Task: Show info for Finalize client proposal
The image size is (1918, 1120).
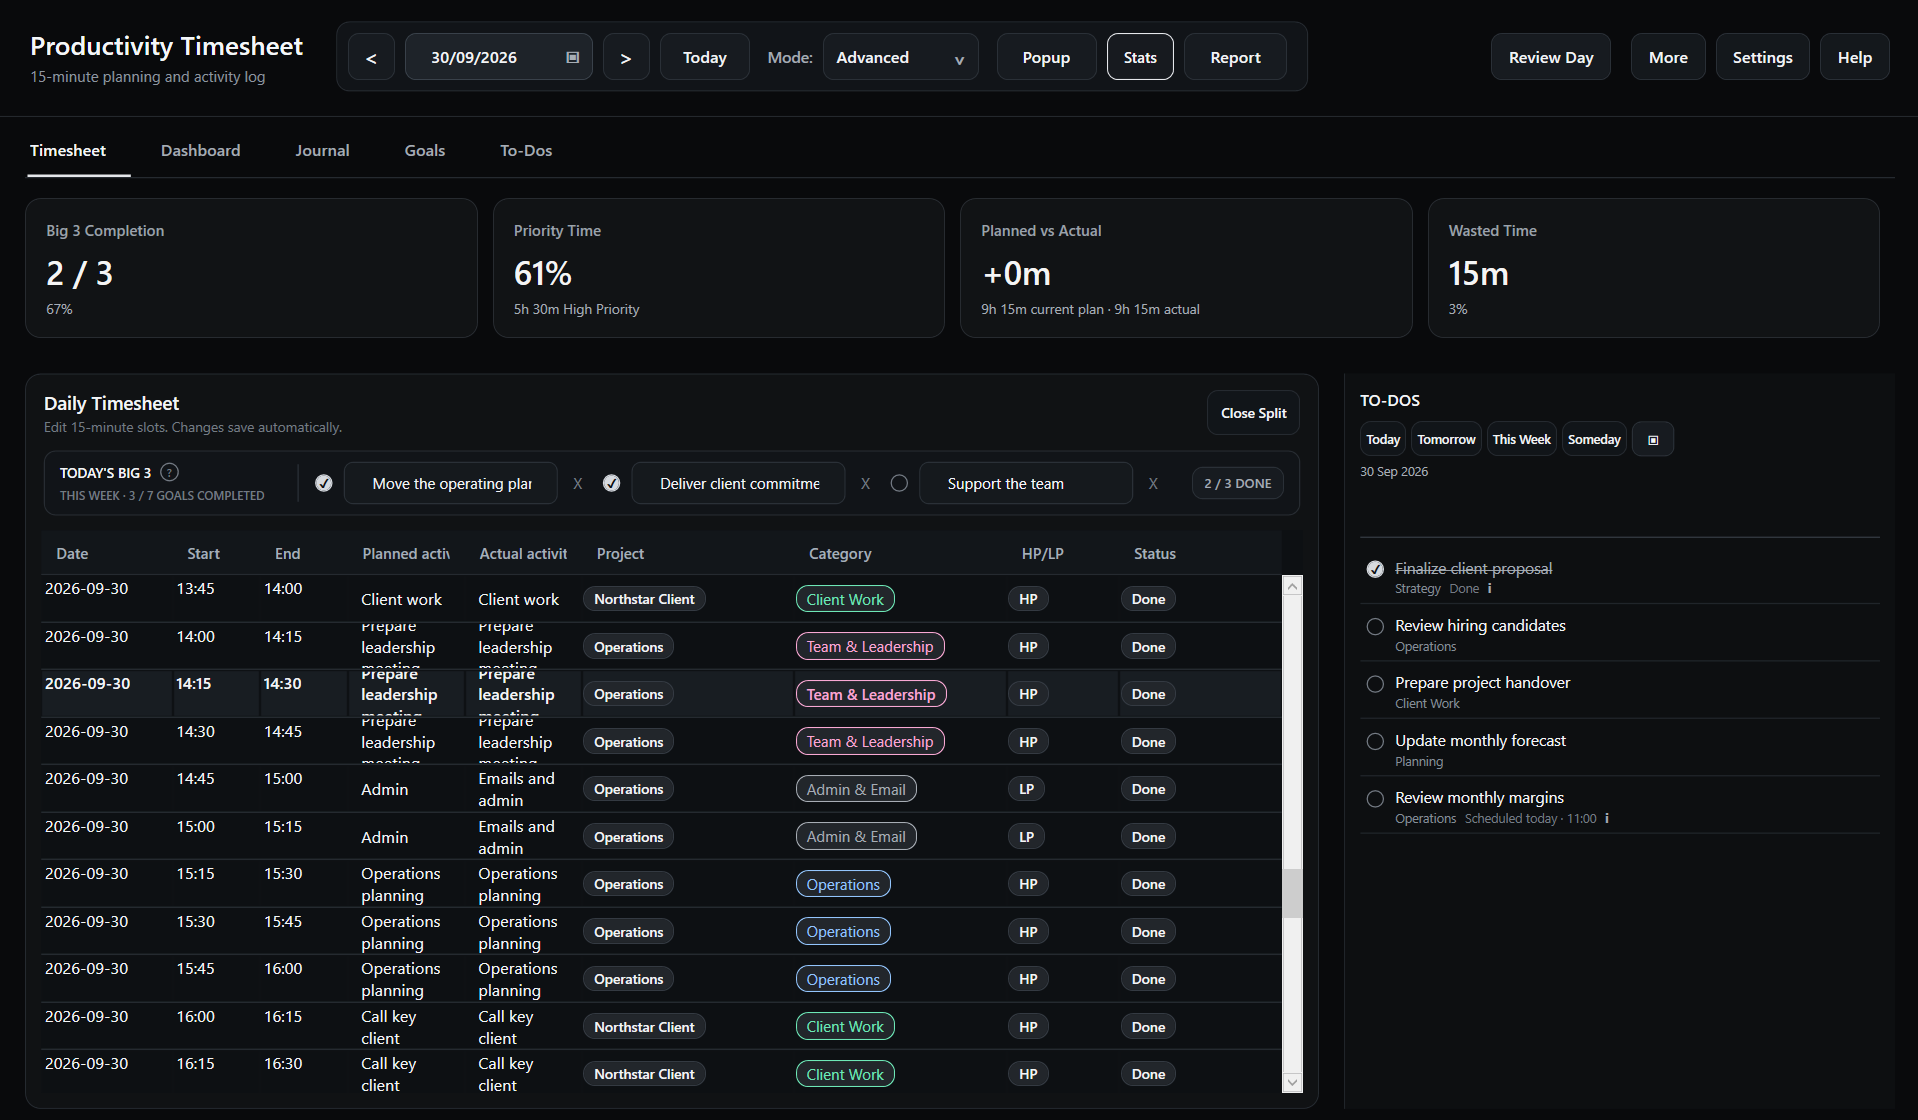Action: pos(1490,589)
